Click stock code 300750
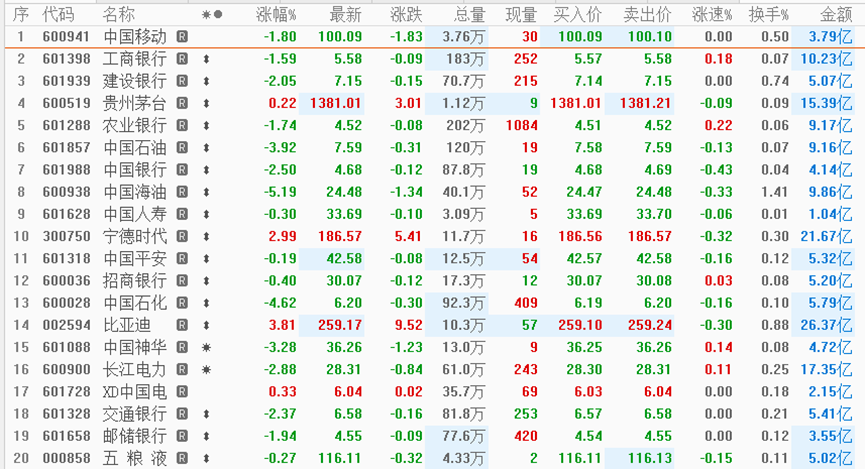Image resolution: width=865 pixels, height=469 pixels. point(66,236)
